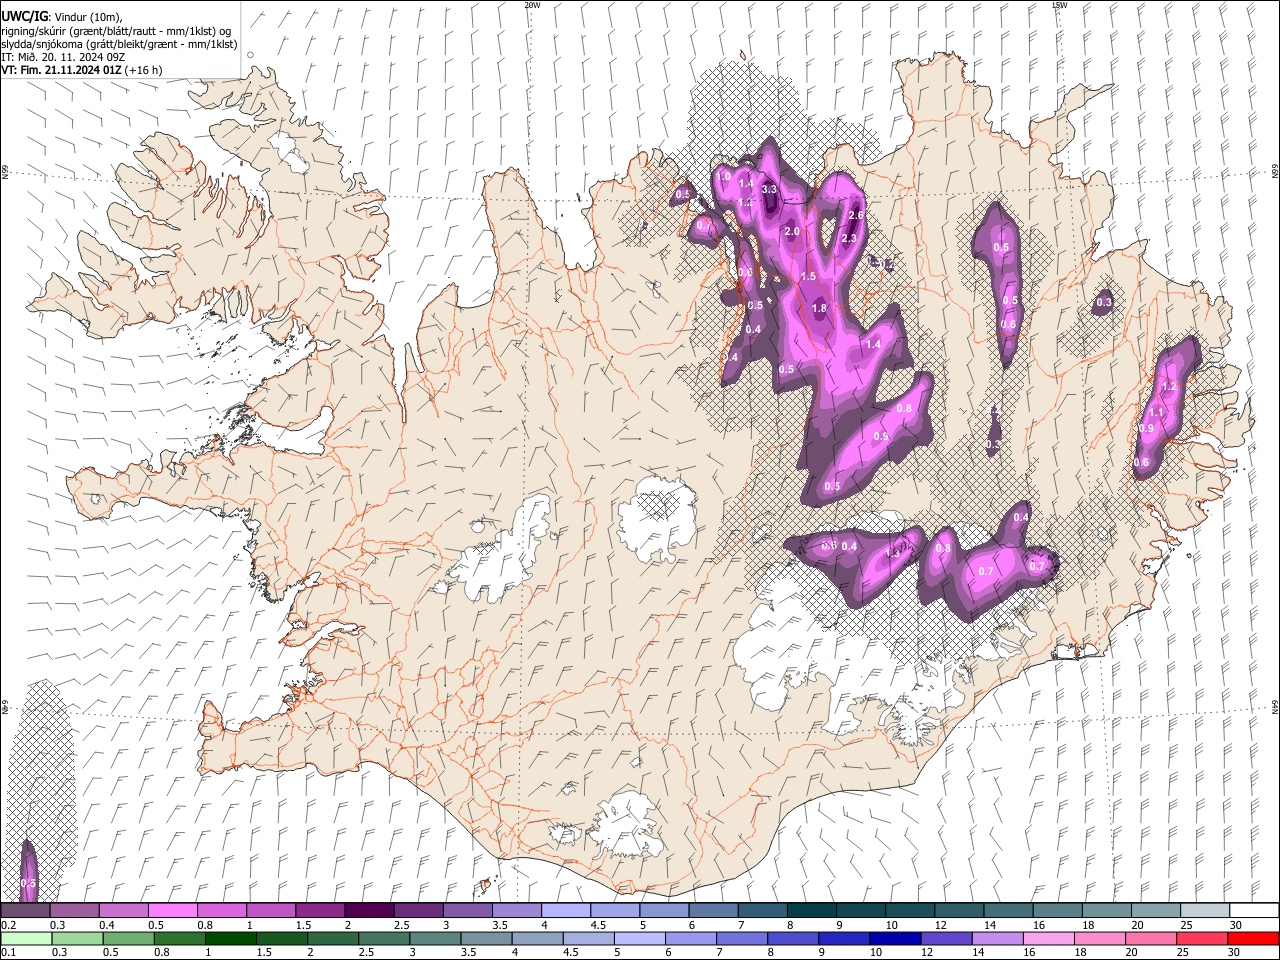This screenshot has height=960, width=1280.
Task: Click the 1.5 snowfall value on the map
Action: [x=808, y=276]
